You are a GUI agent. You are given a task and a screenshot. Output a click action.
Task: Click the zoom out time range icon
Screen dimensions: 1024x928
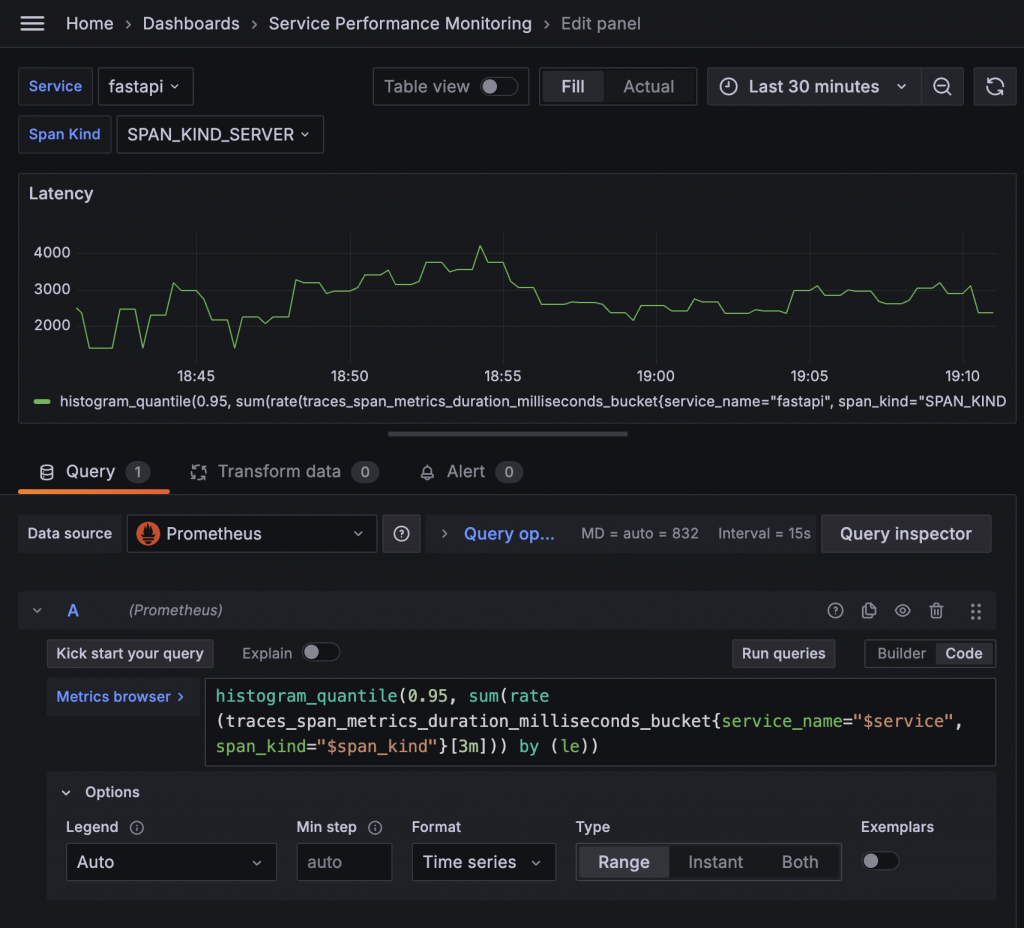942,87
